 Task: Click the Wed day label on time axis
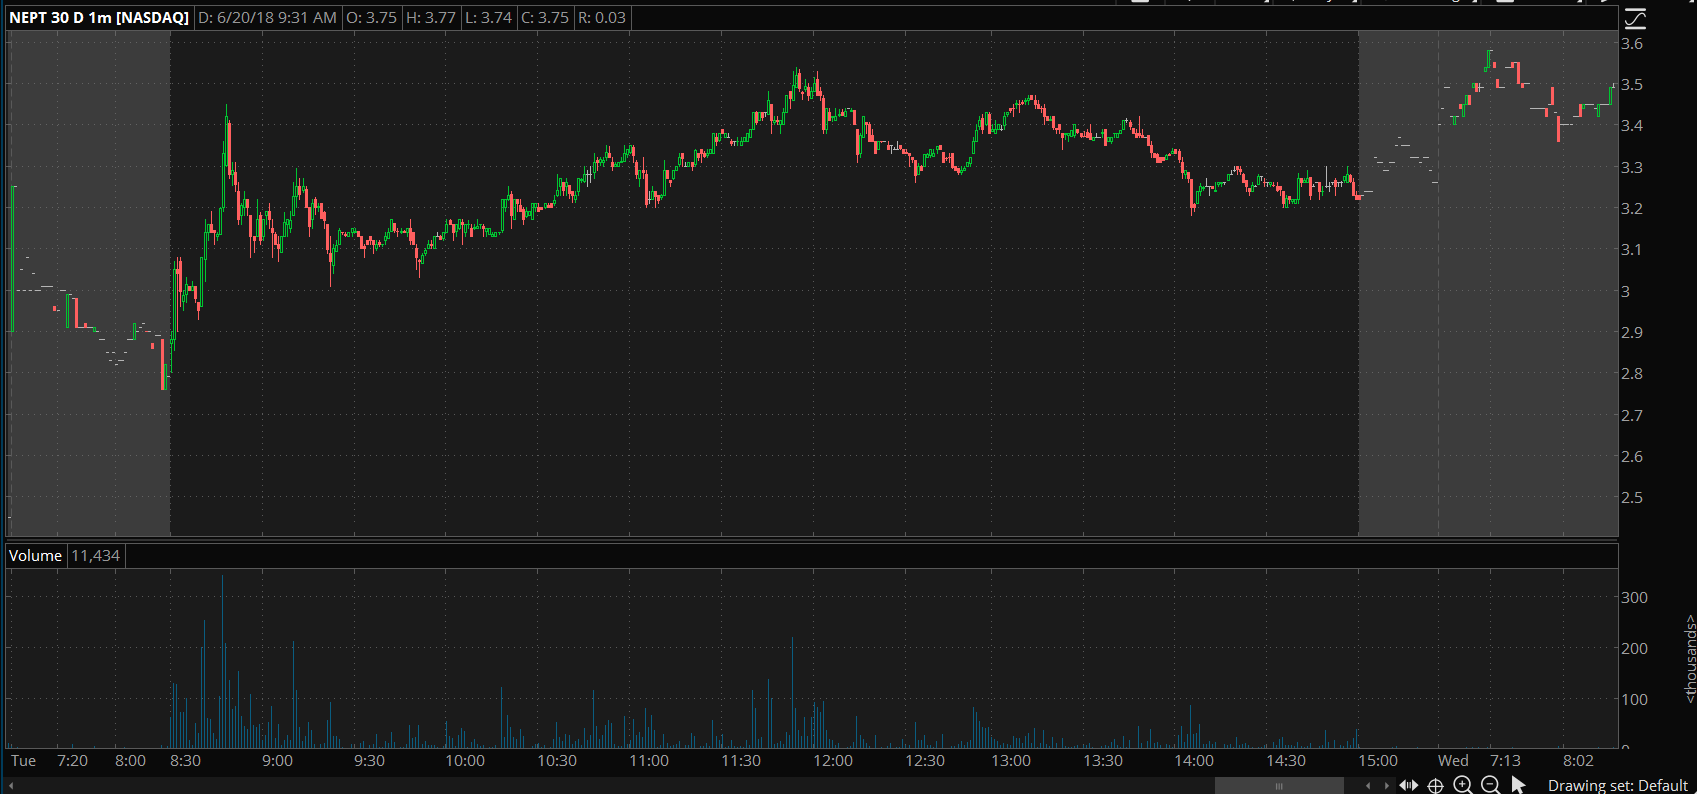1453,761
